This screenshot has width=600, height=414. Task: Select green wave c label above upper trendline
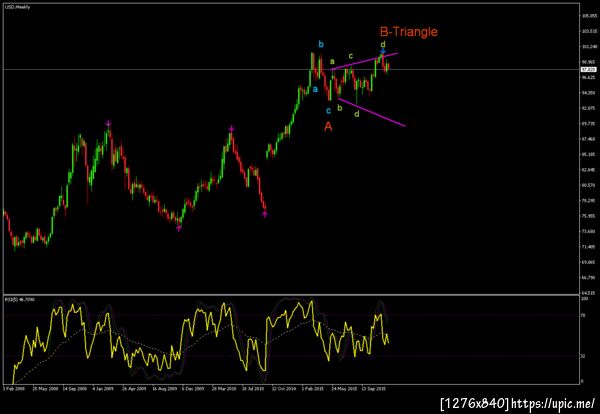click(x=351, y=56)
